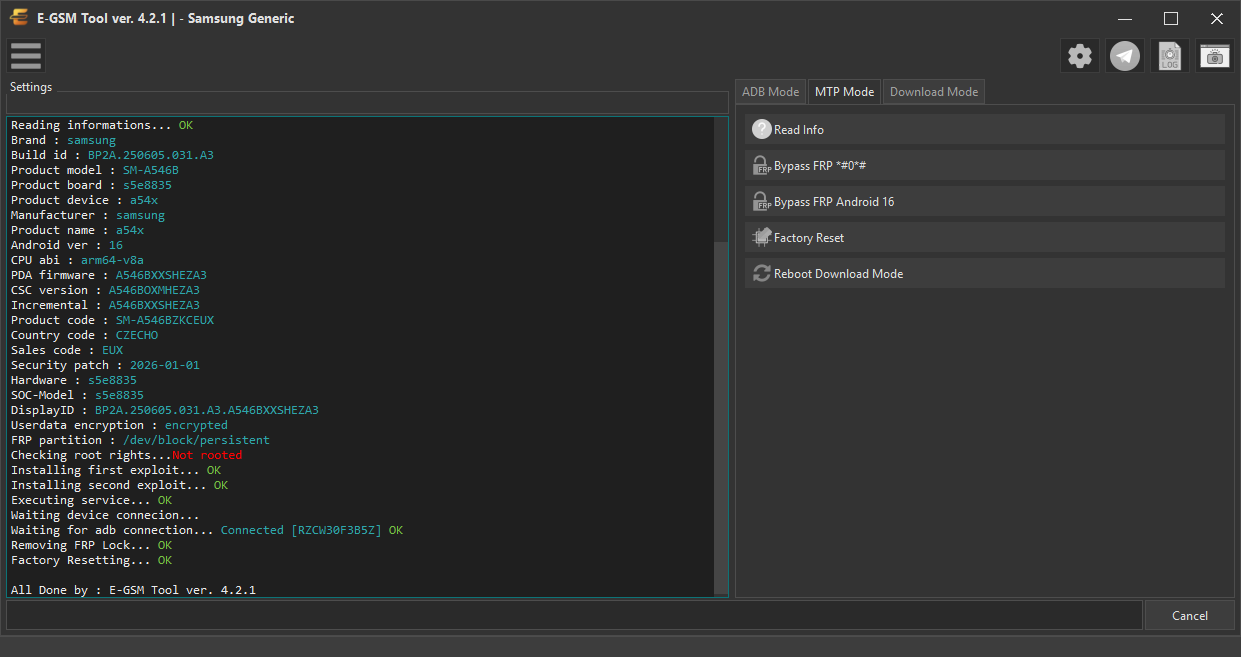This screenshot has height=657, width=1241.
Task: Click the log panel vertical scrollbar
Action: (x=721, y=418)
